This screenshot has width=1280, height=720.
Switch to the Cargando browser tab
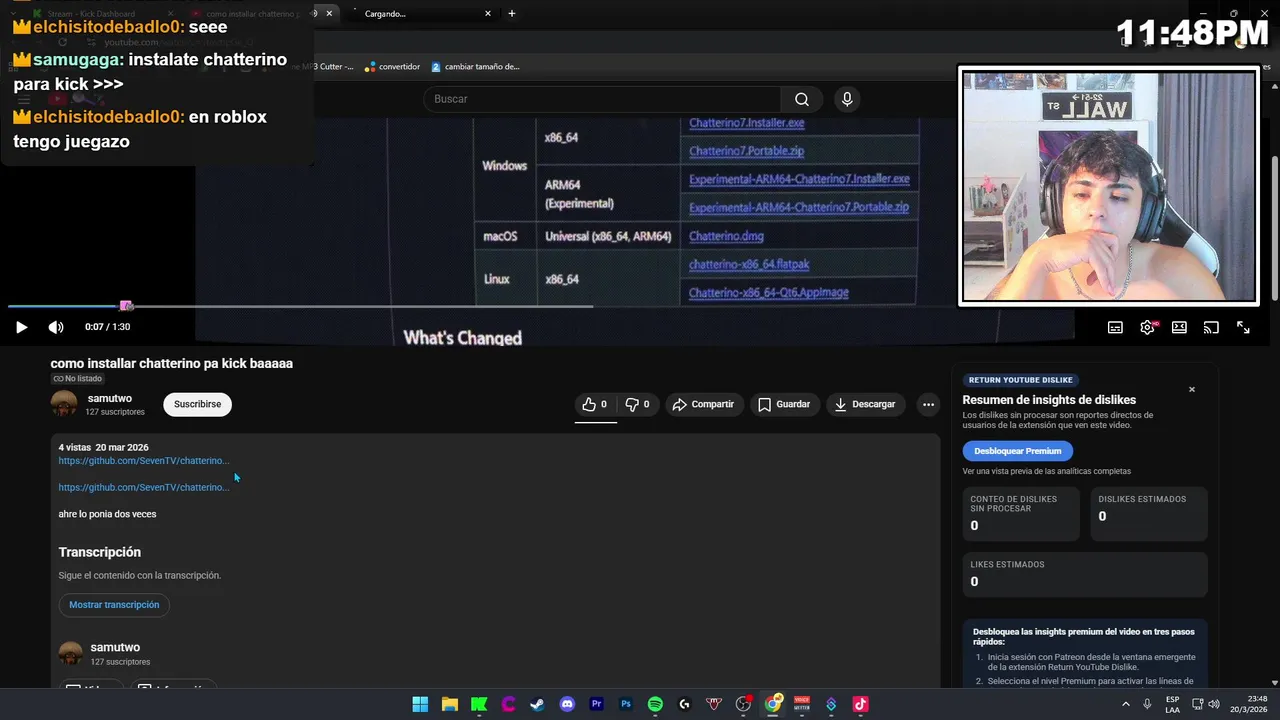pos(420,14)
